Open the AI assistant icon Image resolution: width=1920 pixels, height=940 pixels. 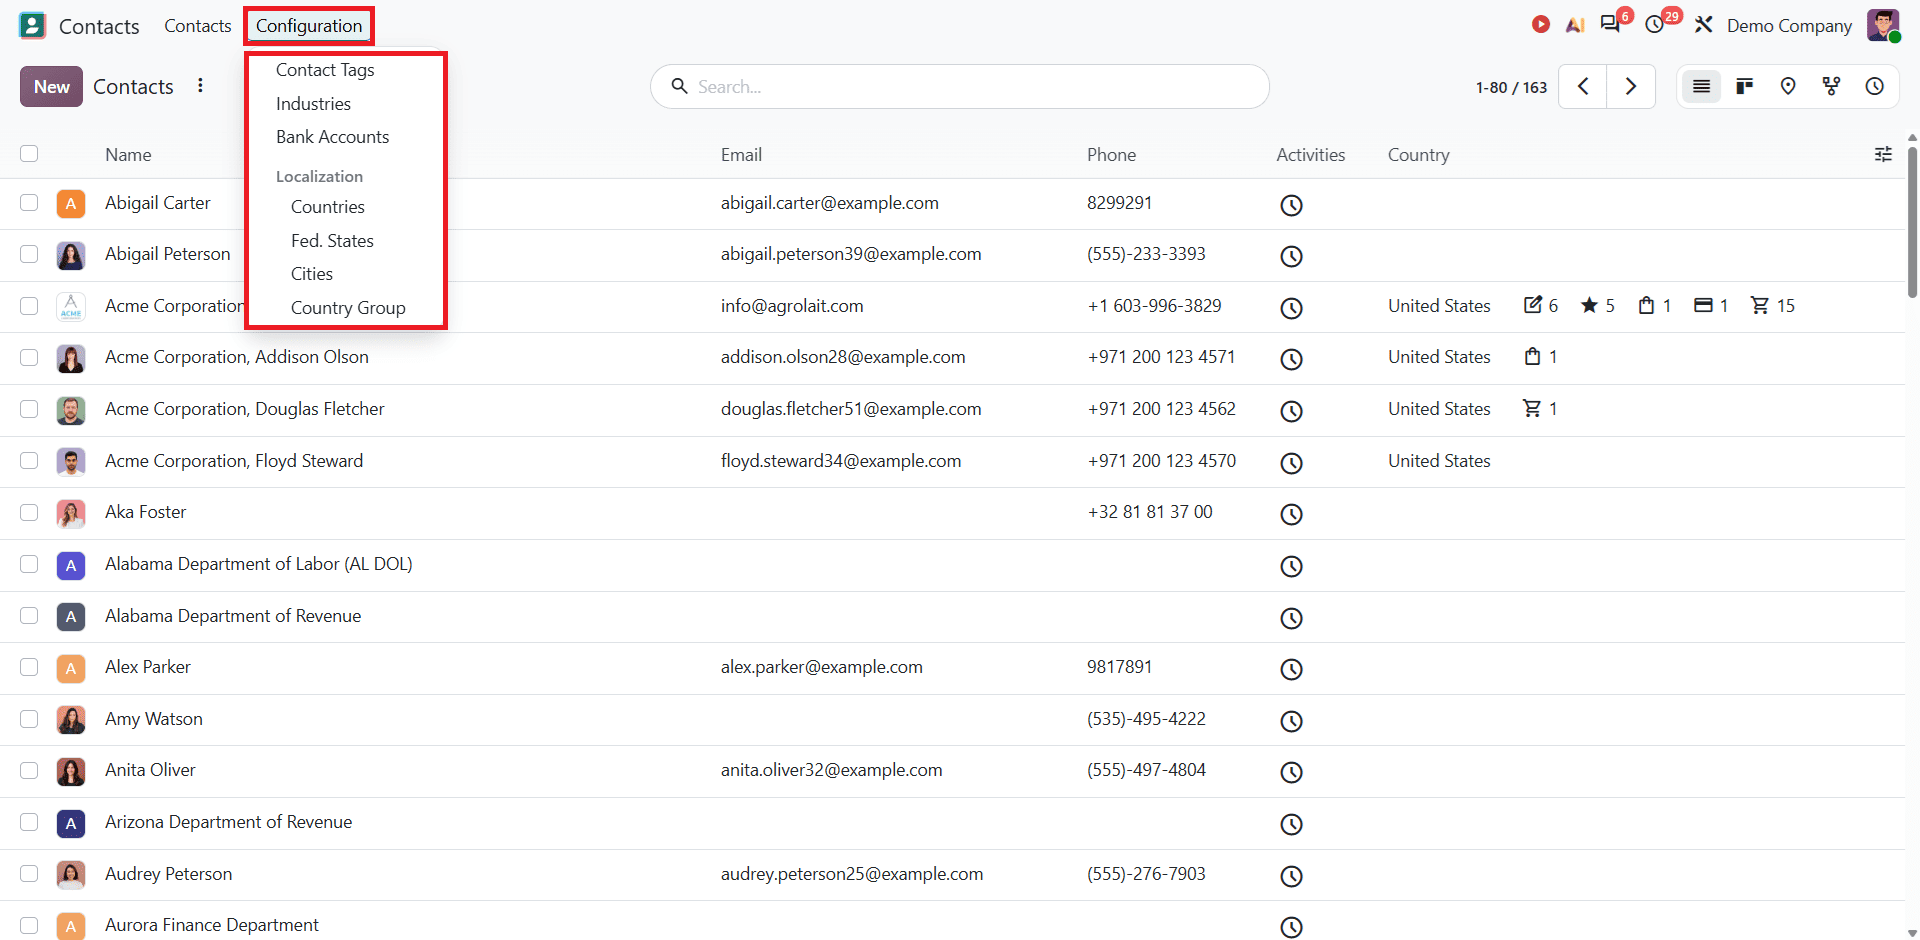(x=1575, y=25)
